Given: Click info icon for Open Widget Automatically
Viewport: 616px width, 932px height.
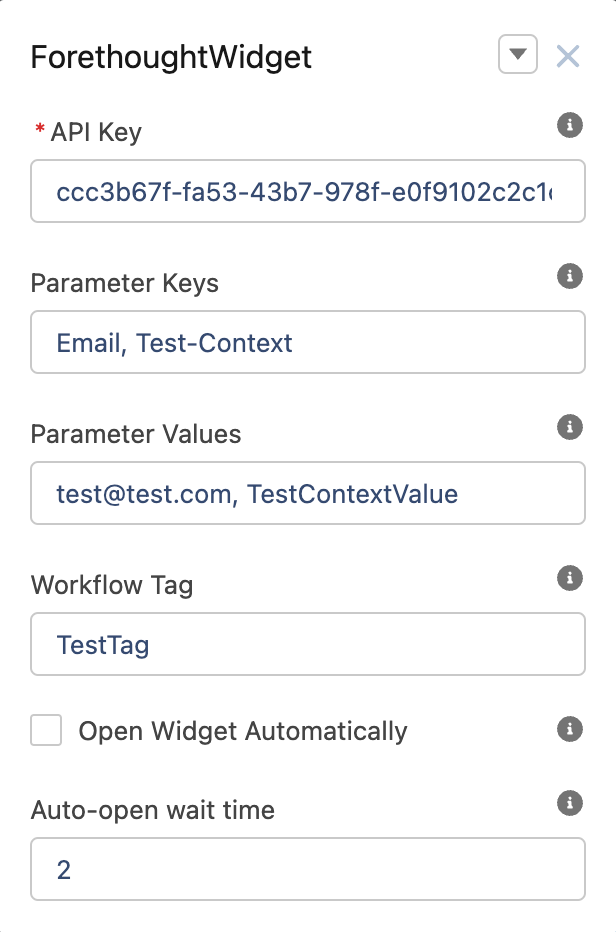Looking at the screenshot, I should coord(570,729).
